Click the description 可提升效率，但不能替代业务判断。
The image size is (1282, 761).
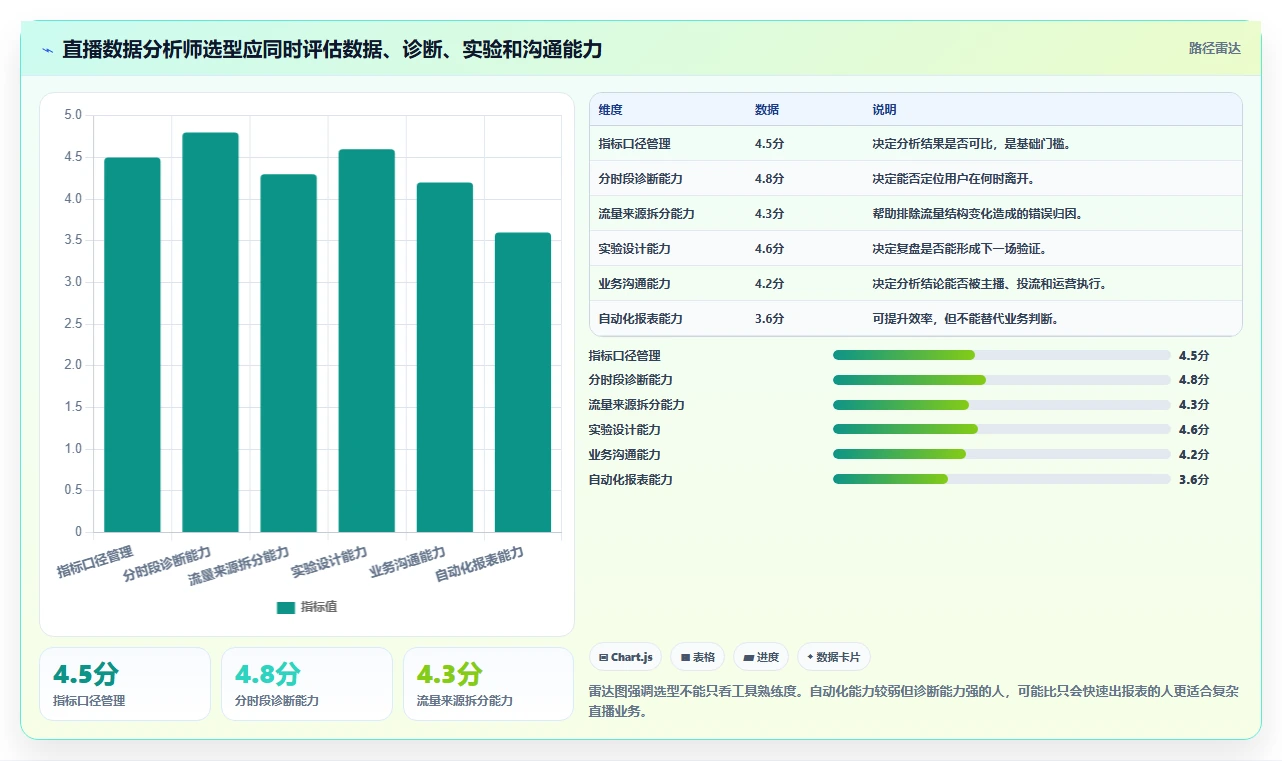click(968, 319)
